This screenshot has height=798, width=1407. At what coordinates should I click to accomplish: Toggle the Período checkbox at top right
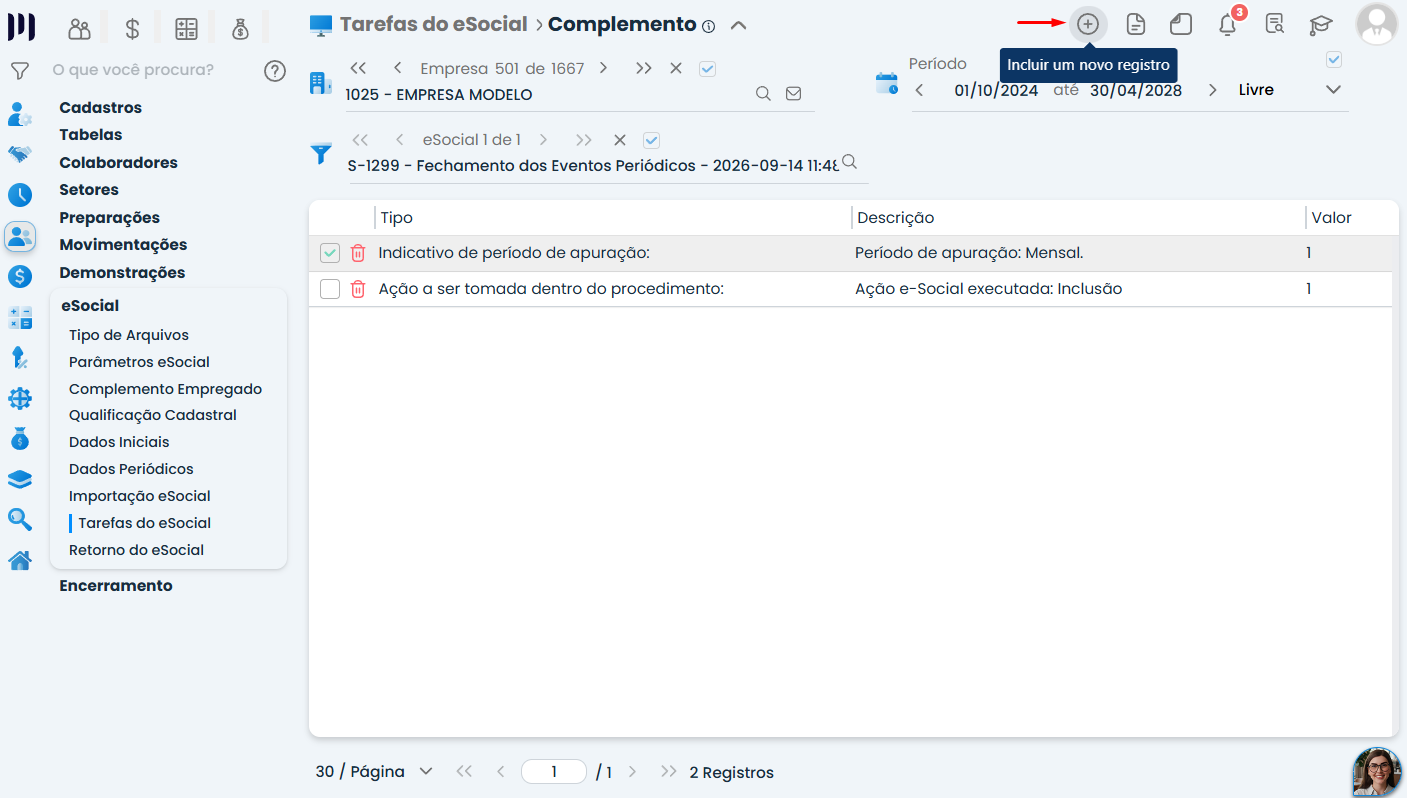click(x=1334, y=60)
